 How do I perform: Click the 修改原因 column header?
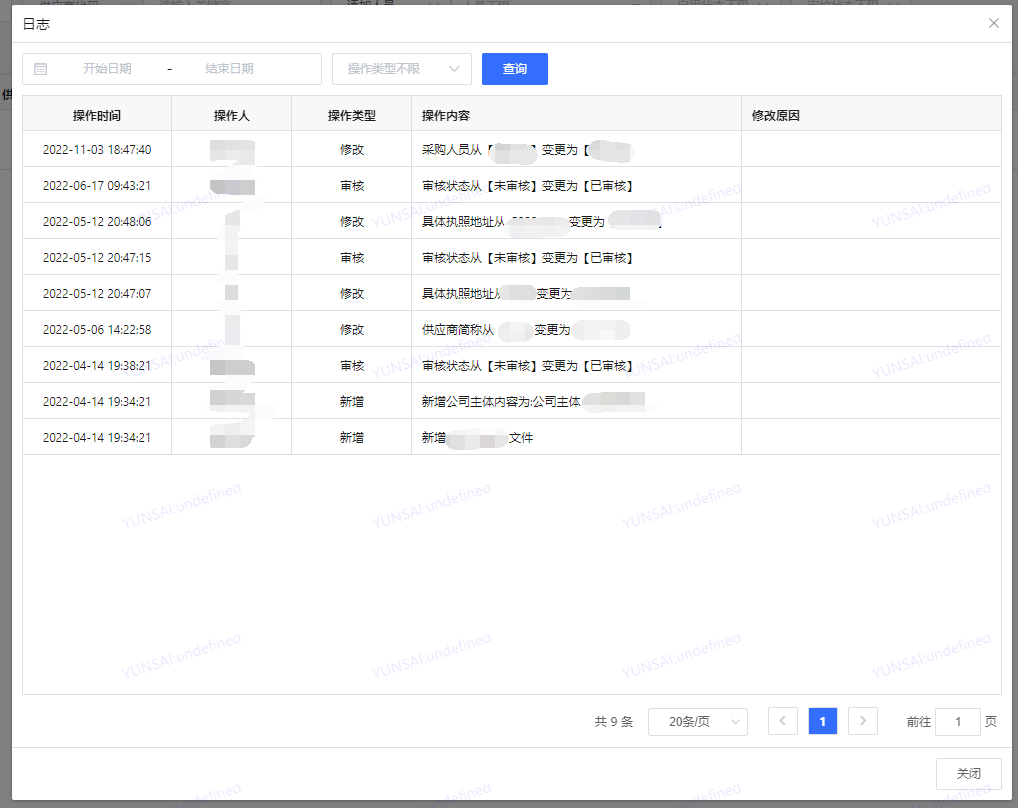pyautogui.click(x=776, y=115)
